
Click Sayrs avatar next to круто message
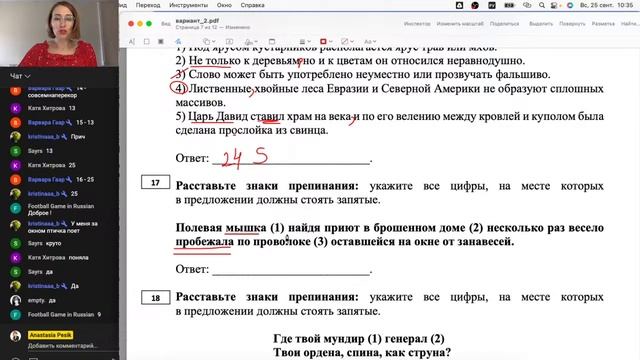16,243
